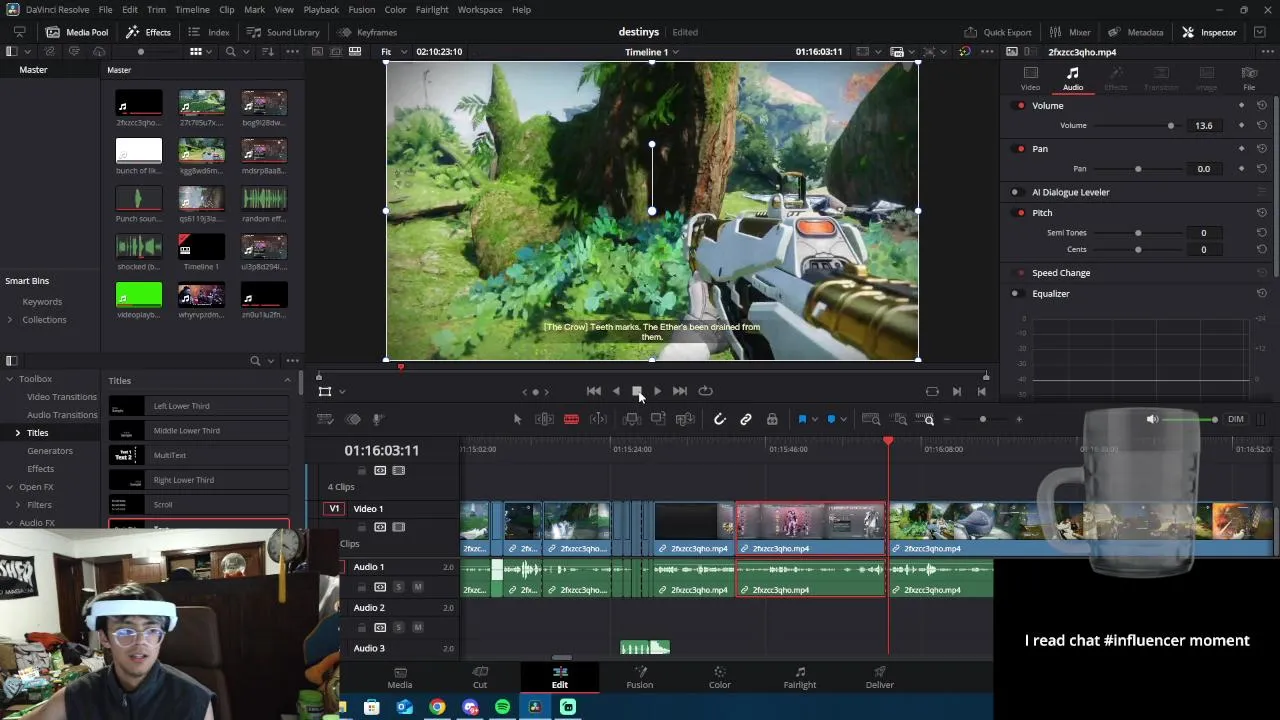Screen dimensions: 1280x720
Task: Click the Custom Zoom magnifier icon
Action: [927, 420]
